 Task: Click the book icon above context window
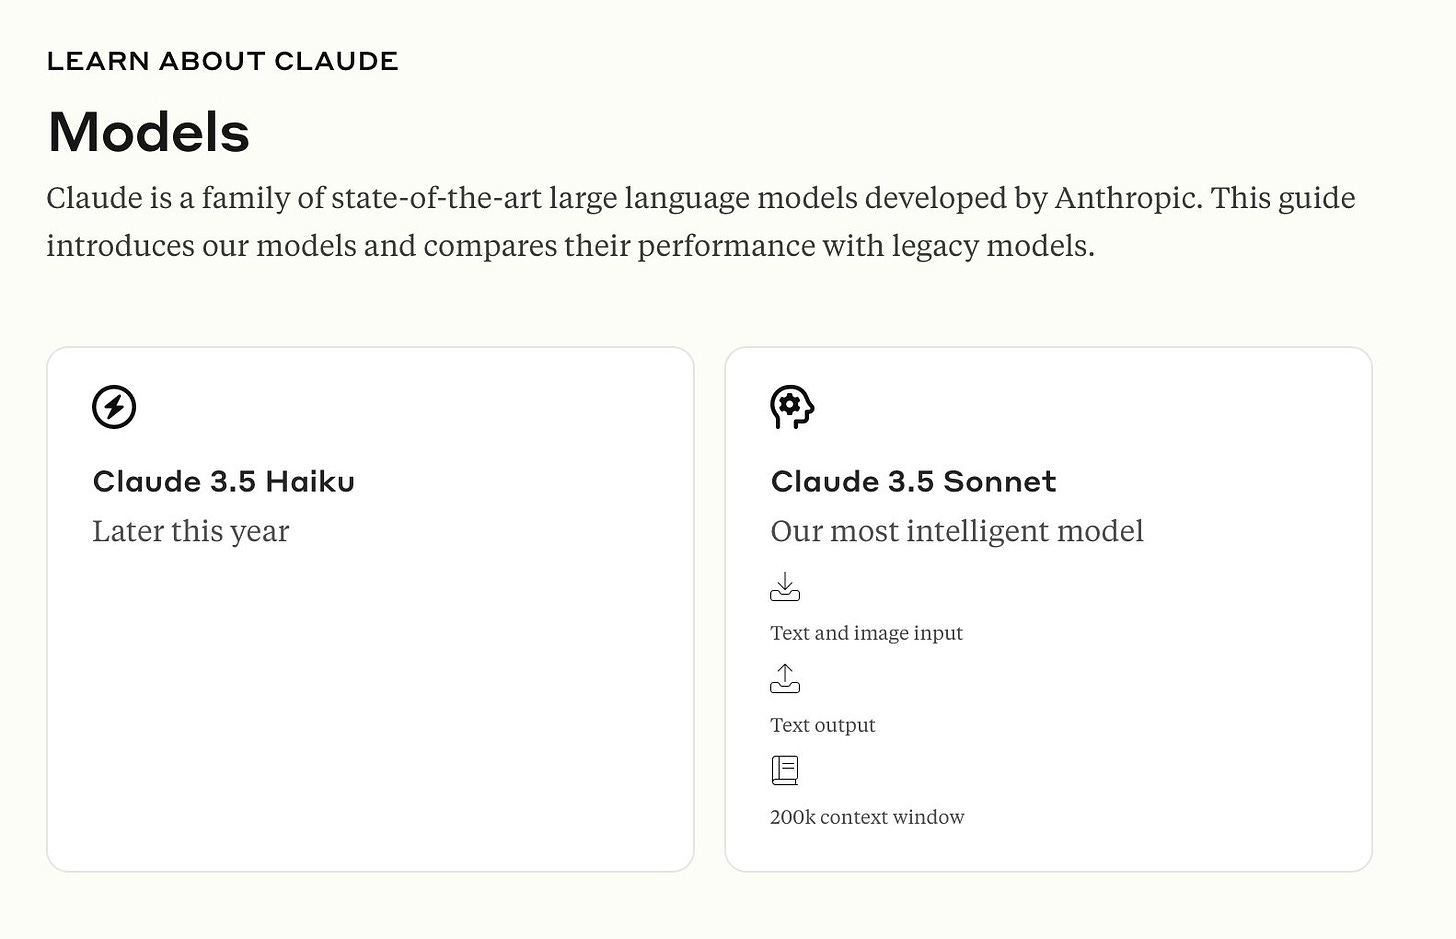[785, 770]
